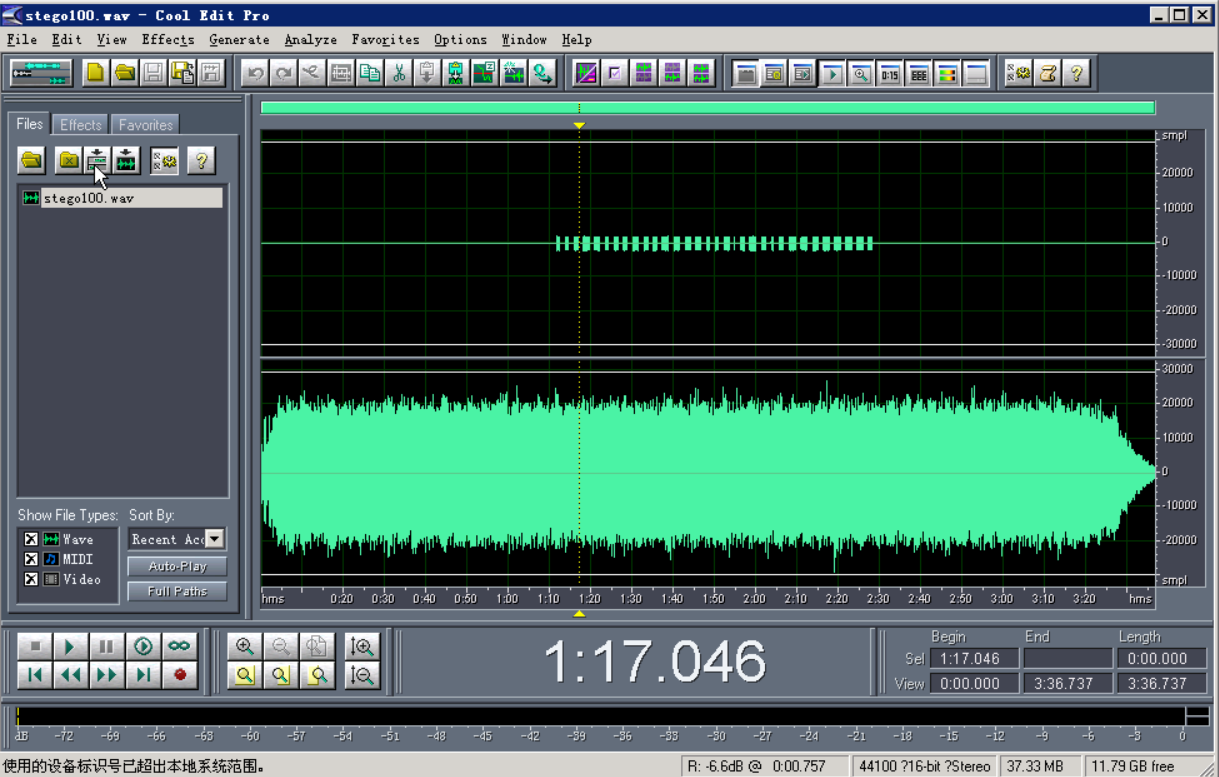The image size is (1219, 777).
Task: Click the View Begin field showing 0:00.000
Action: [x=974, y=683]
